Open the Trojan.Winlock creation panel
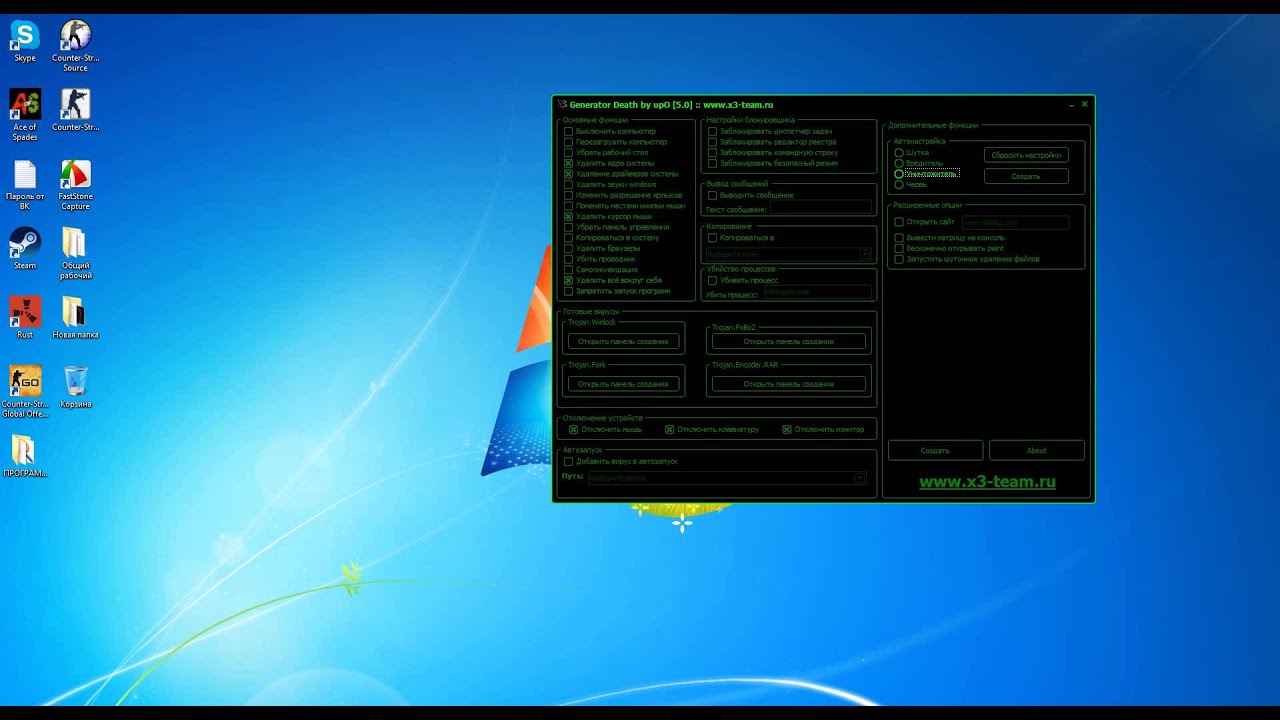 coord(623,341)
